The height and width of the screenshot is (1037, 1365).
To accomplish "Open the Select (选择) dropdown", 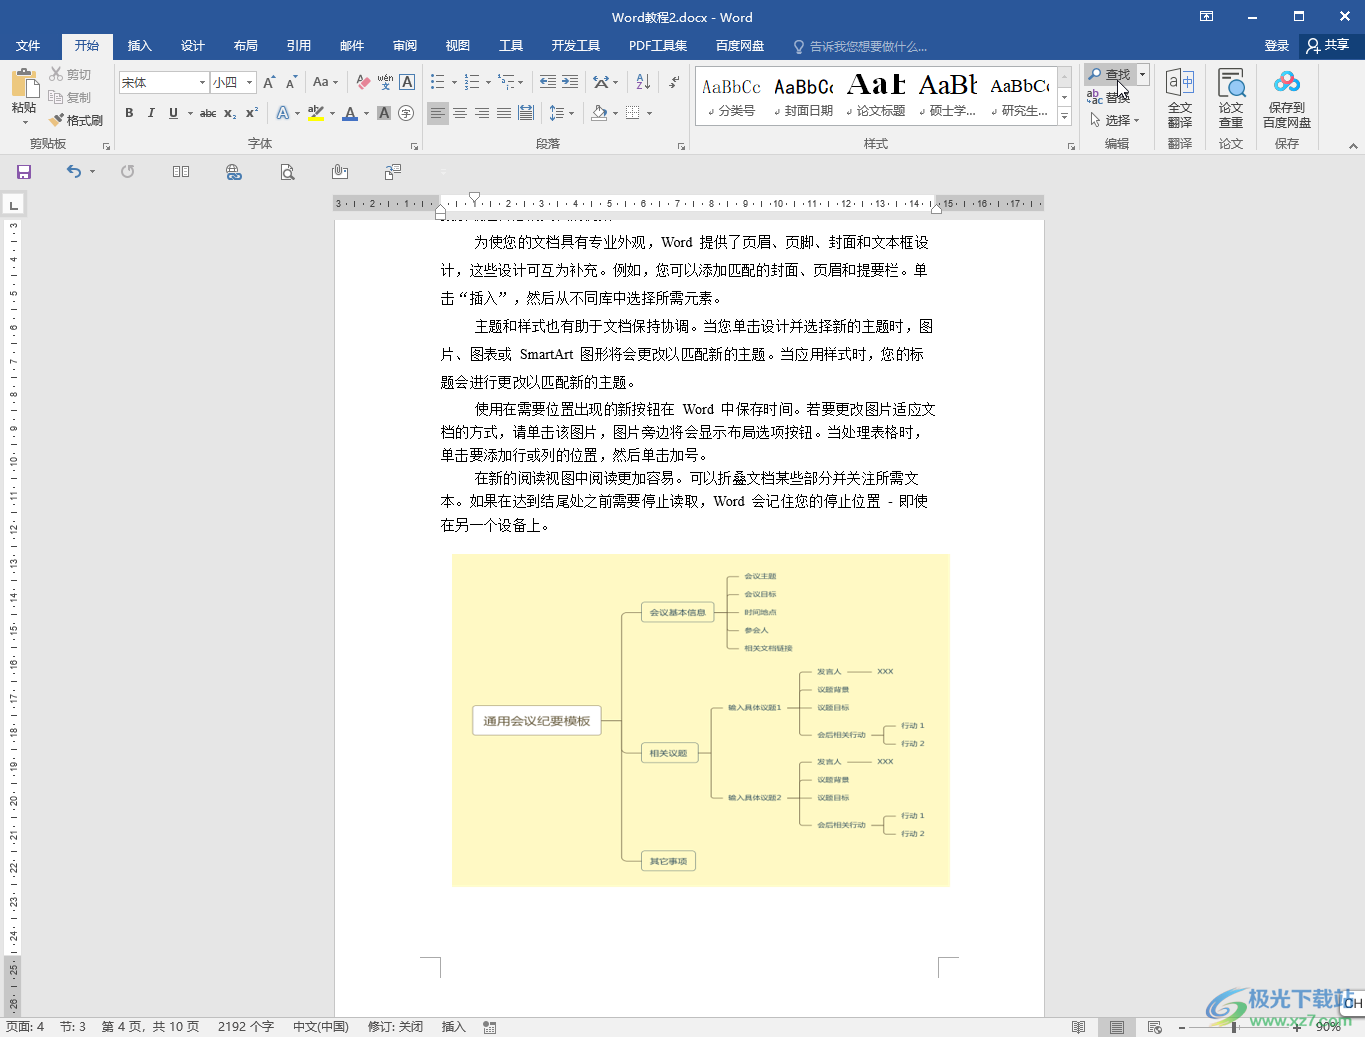I will (1114, 120).
